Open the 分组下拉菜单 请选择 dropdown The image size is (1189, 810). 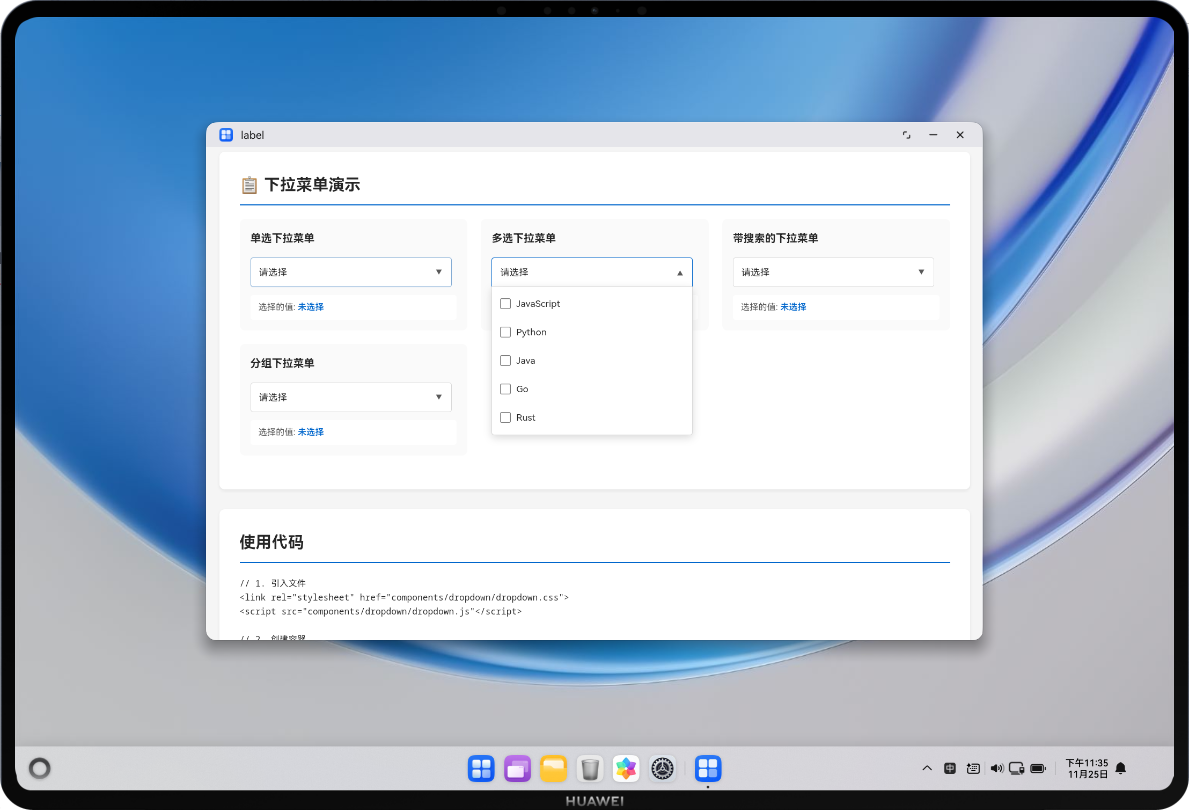point(350,396)
